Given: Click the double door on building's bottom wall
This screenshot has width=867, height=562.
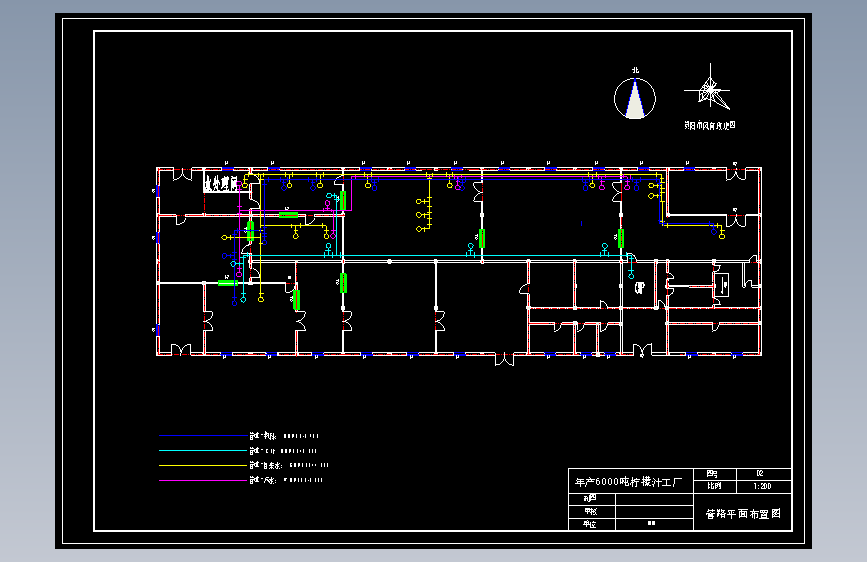Looking at the screenshot, I should click(x=504, y=360).
